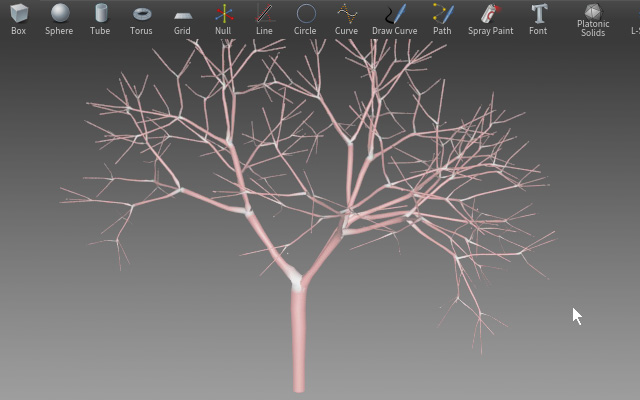Select the tree's main trunk in viewport

pos(298,341)
